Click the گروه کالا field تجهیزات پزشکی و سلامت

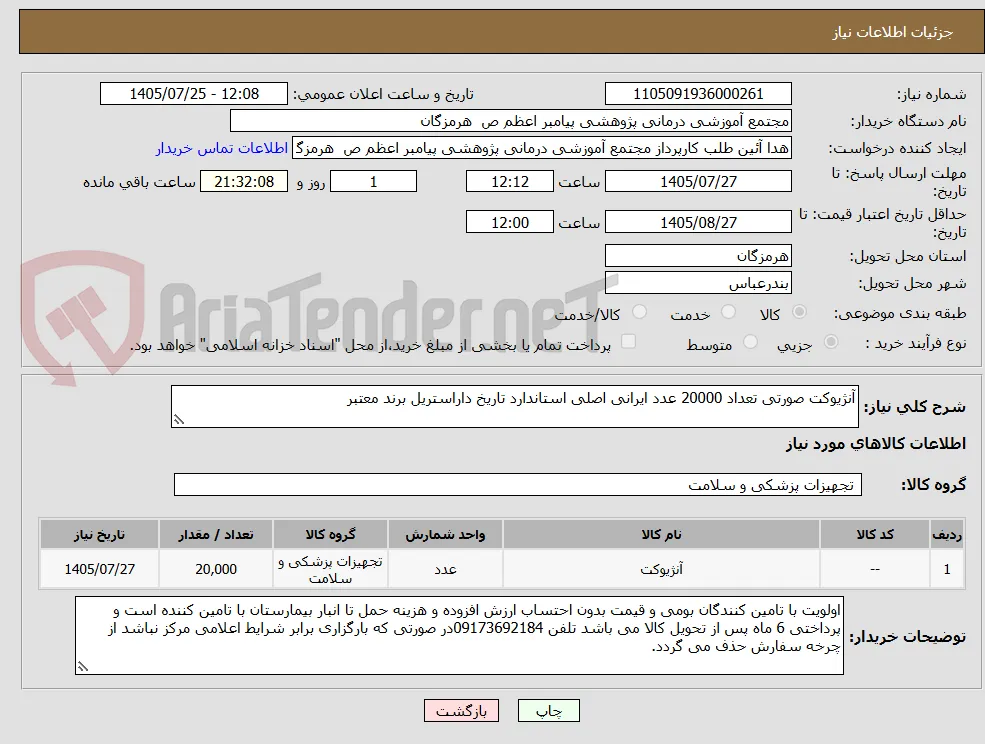point(518,485)
